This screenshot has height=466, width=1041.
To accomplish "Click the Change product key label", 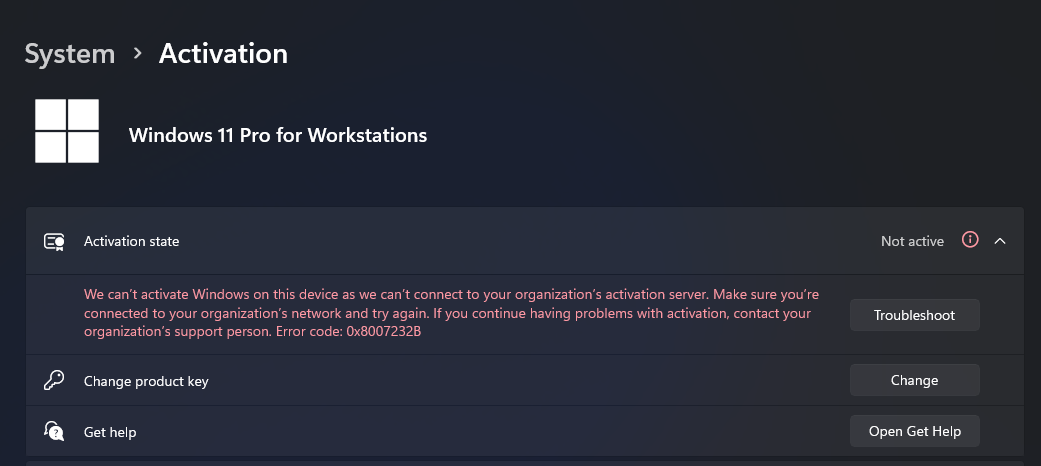I will [146, 382].
